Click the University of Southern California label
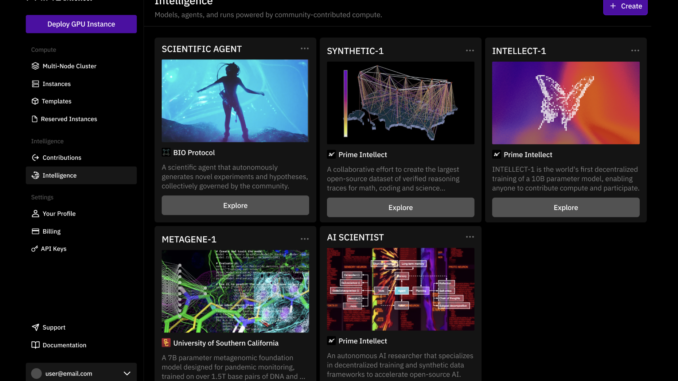The height and width of the screenshot is (381, 678). pyautogui.click(x=226, y=343)
